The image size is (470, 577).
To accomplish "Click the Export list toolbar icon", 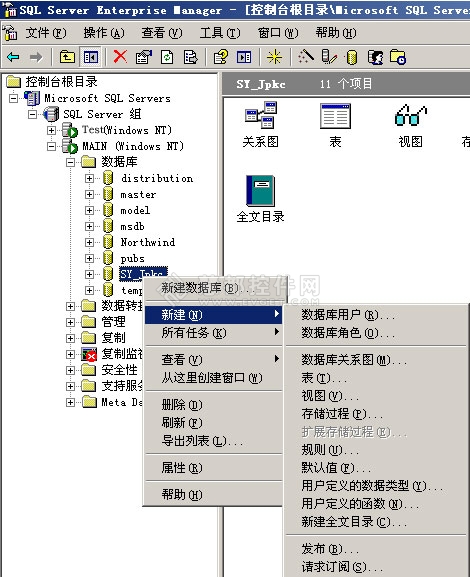I will coord(190,57).
